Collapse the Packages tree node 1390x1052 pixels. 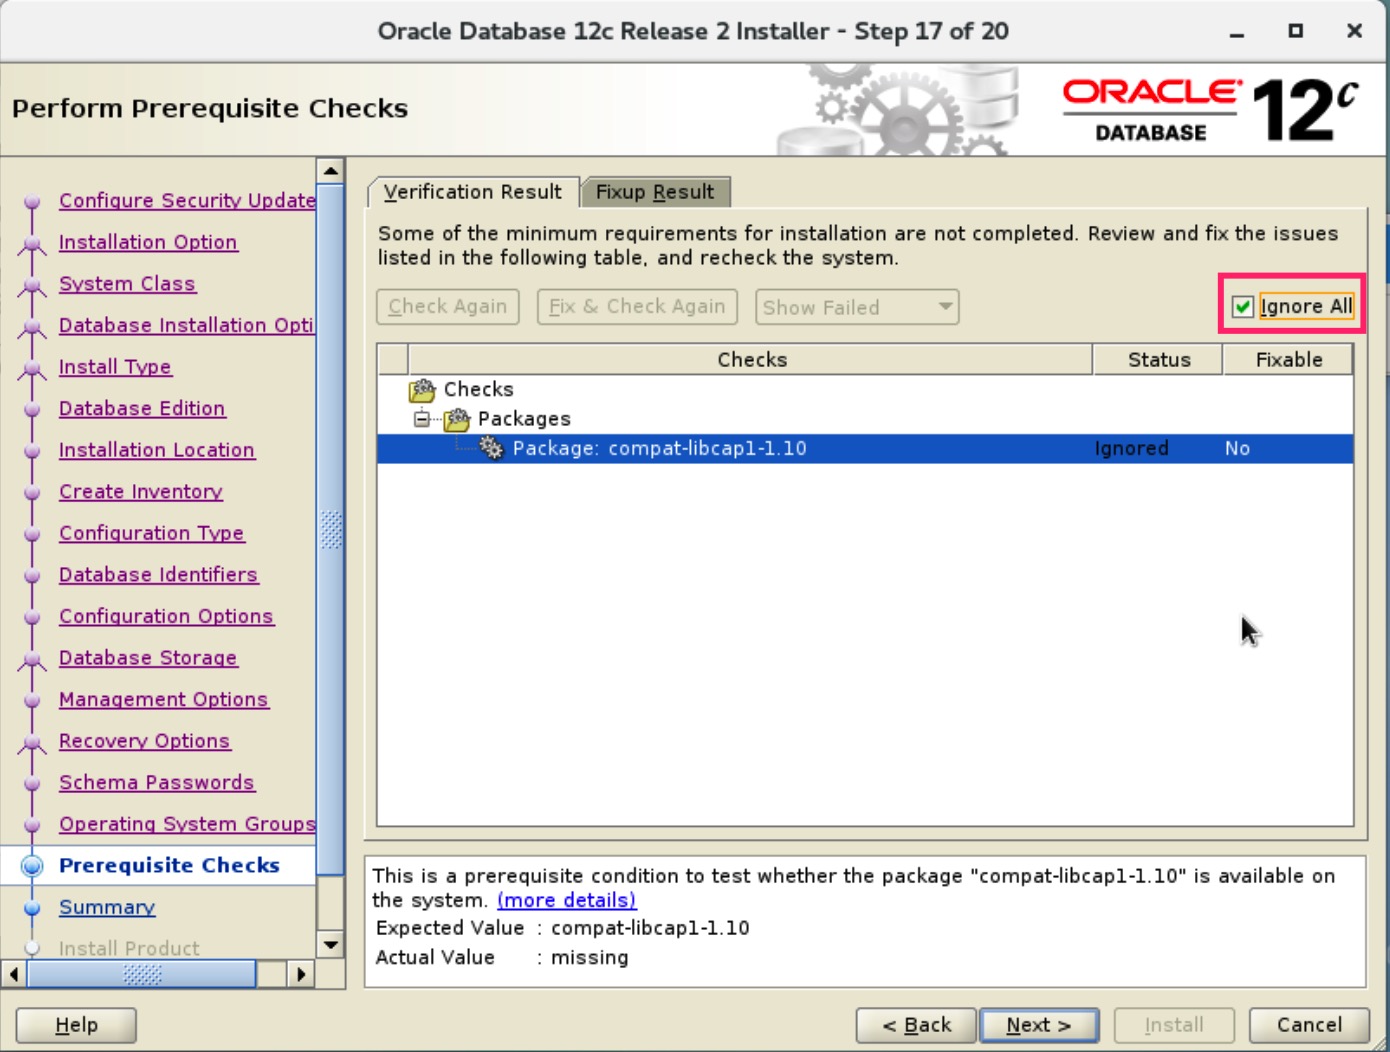pyautogui.click(x=423, y=419)
